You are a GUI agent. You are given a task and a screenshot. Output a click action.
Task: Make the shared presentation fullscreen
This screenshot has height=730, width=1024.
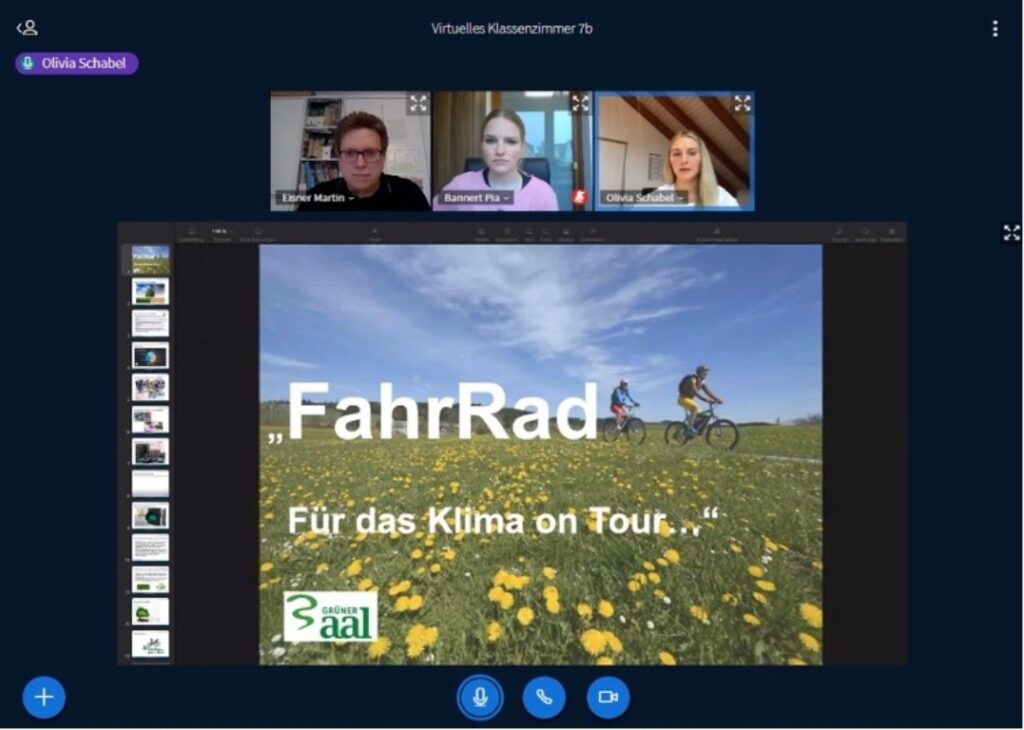[x=1011, y=233]
